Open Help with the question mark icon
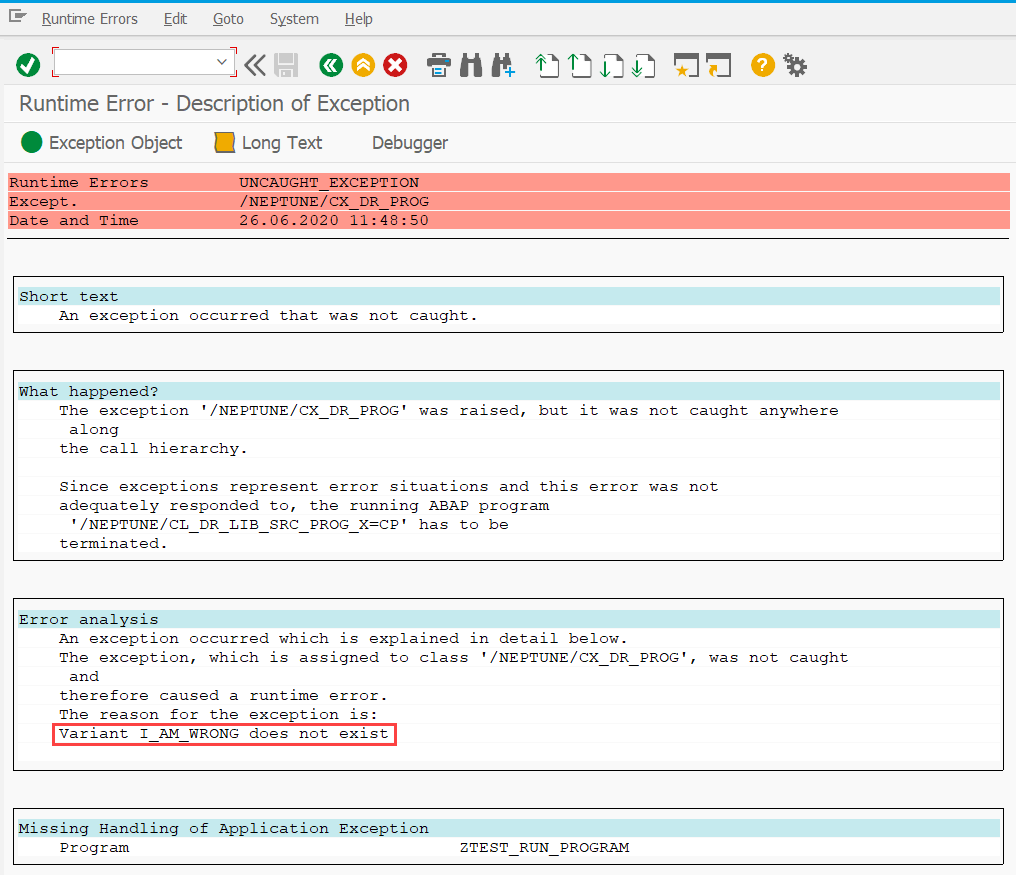The image size is (1016, 875). [762, 65]
